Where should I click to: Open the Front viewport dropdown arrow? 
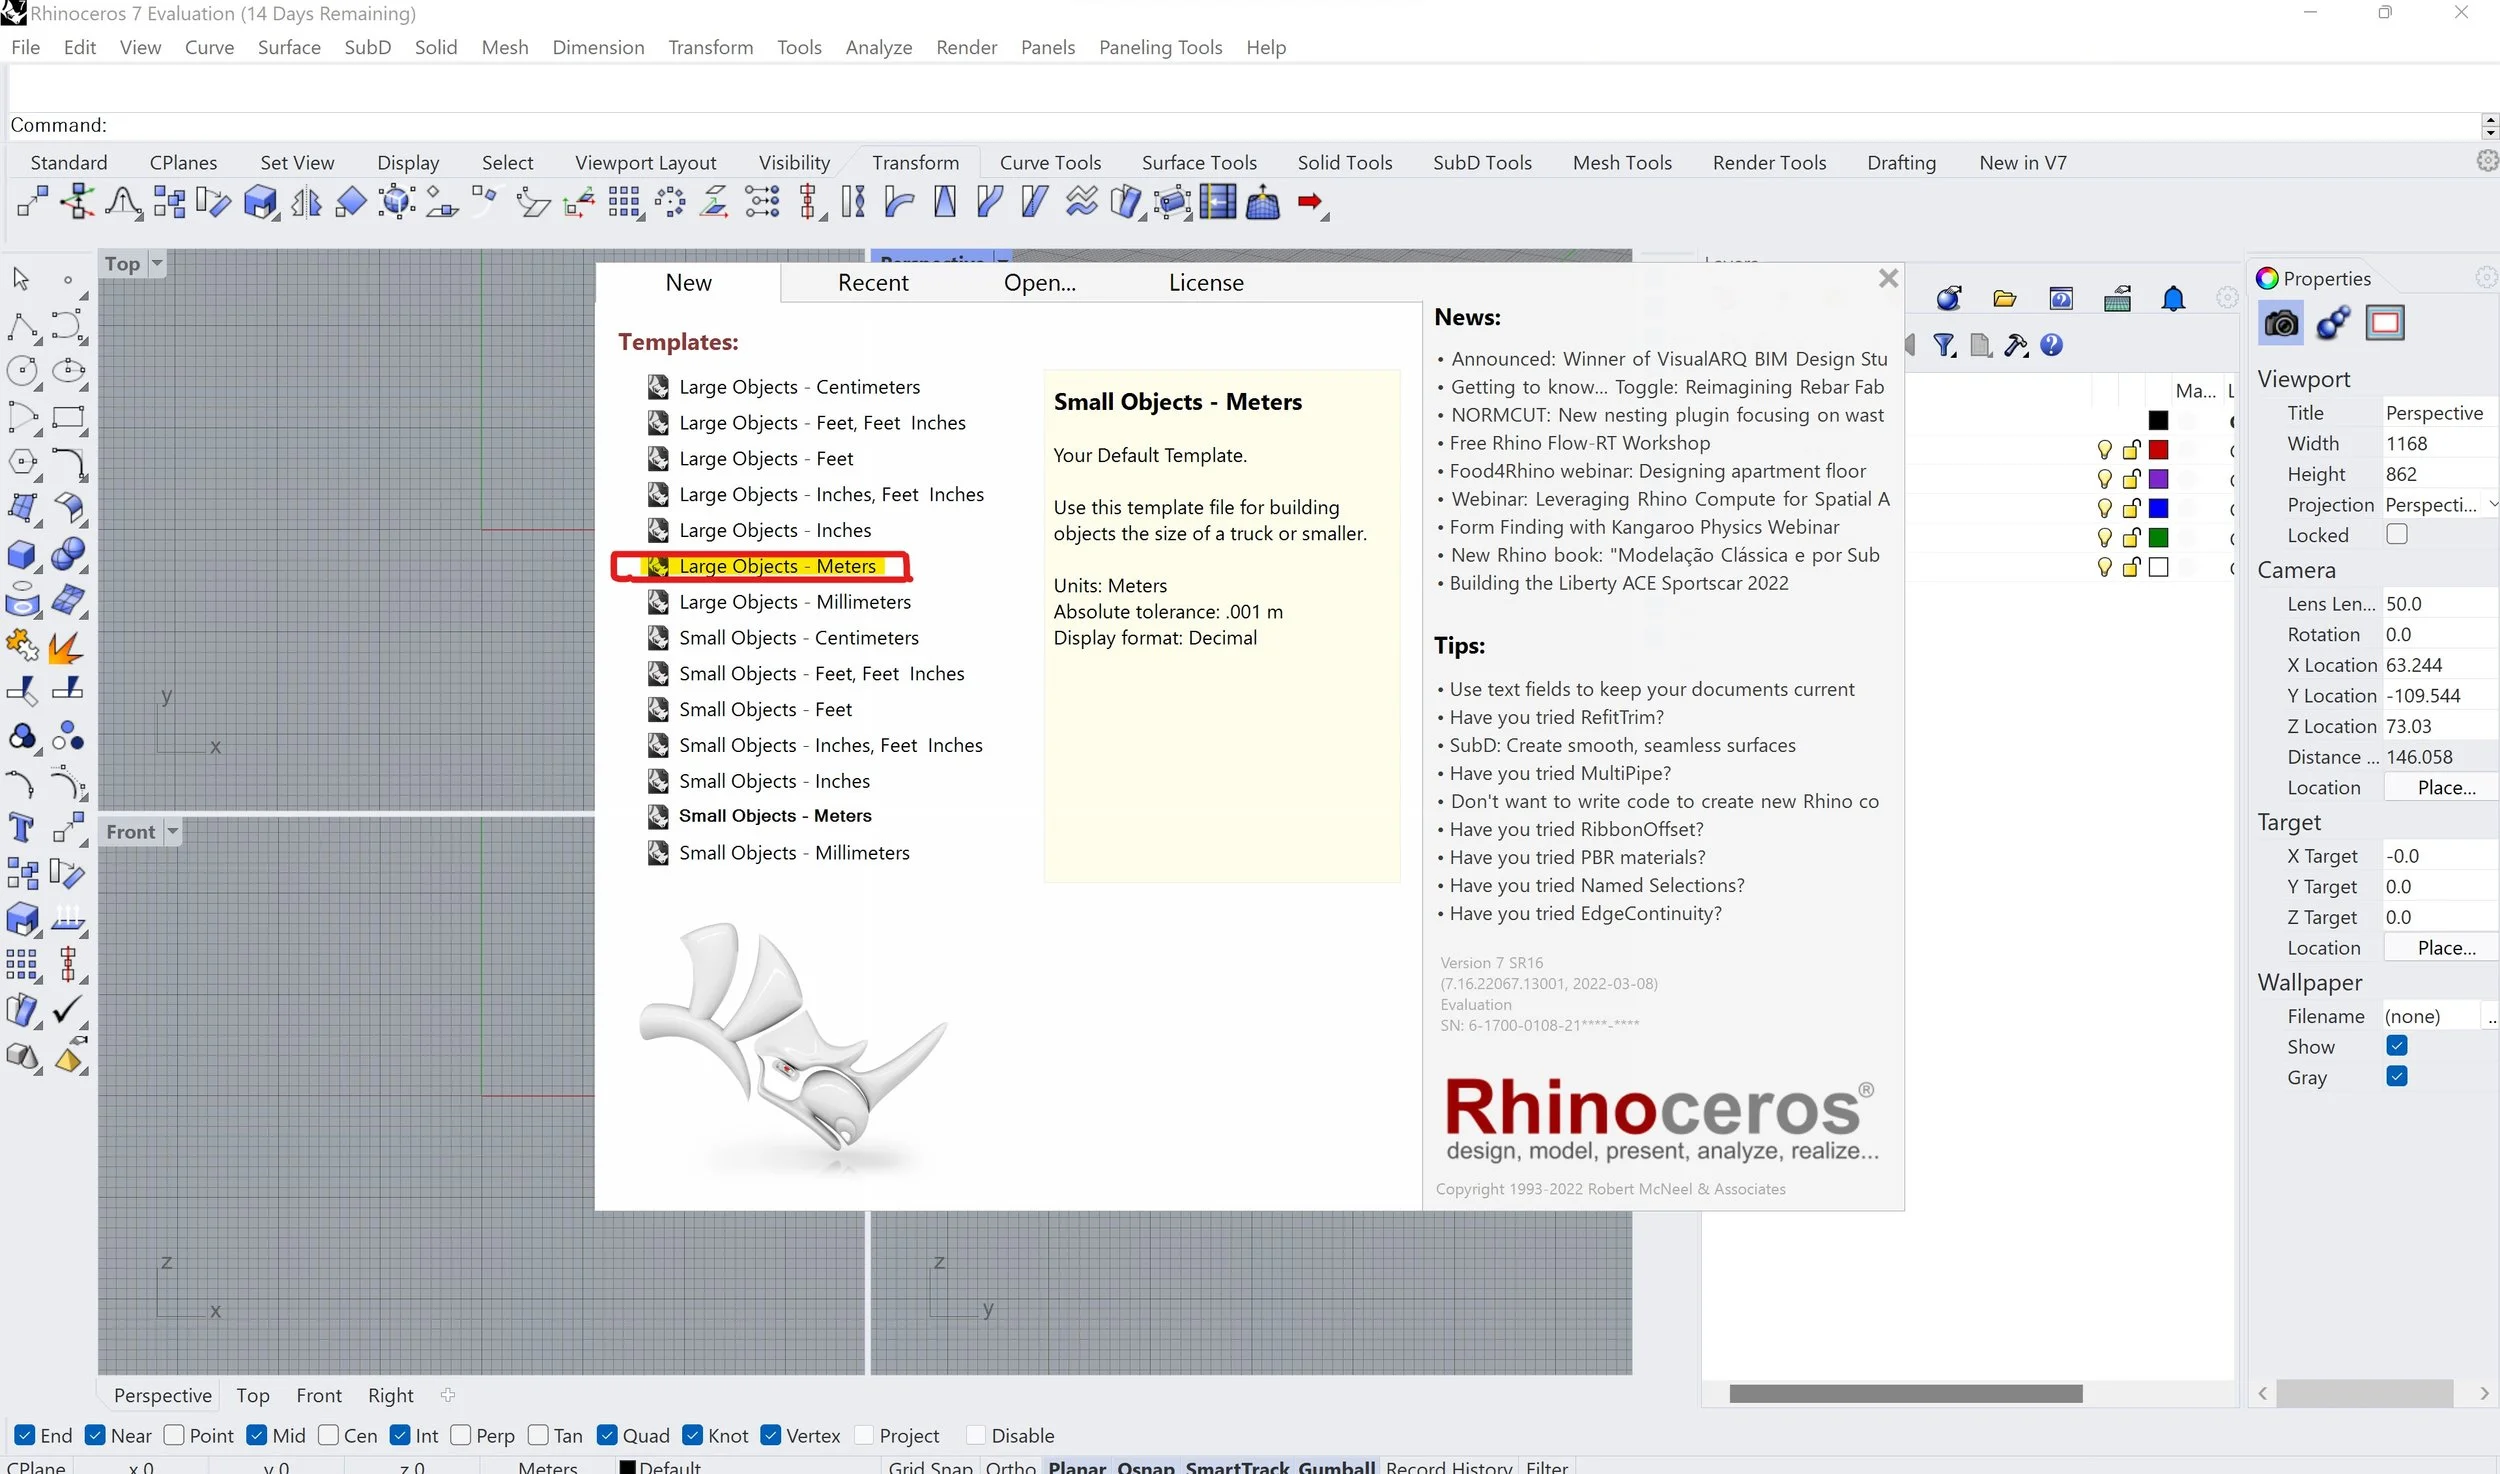tap(172, 831)
